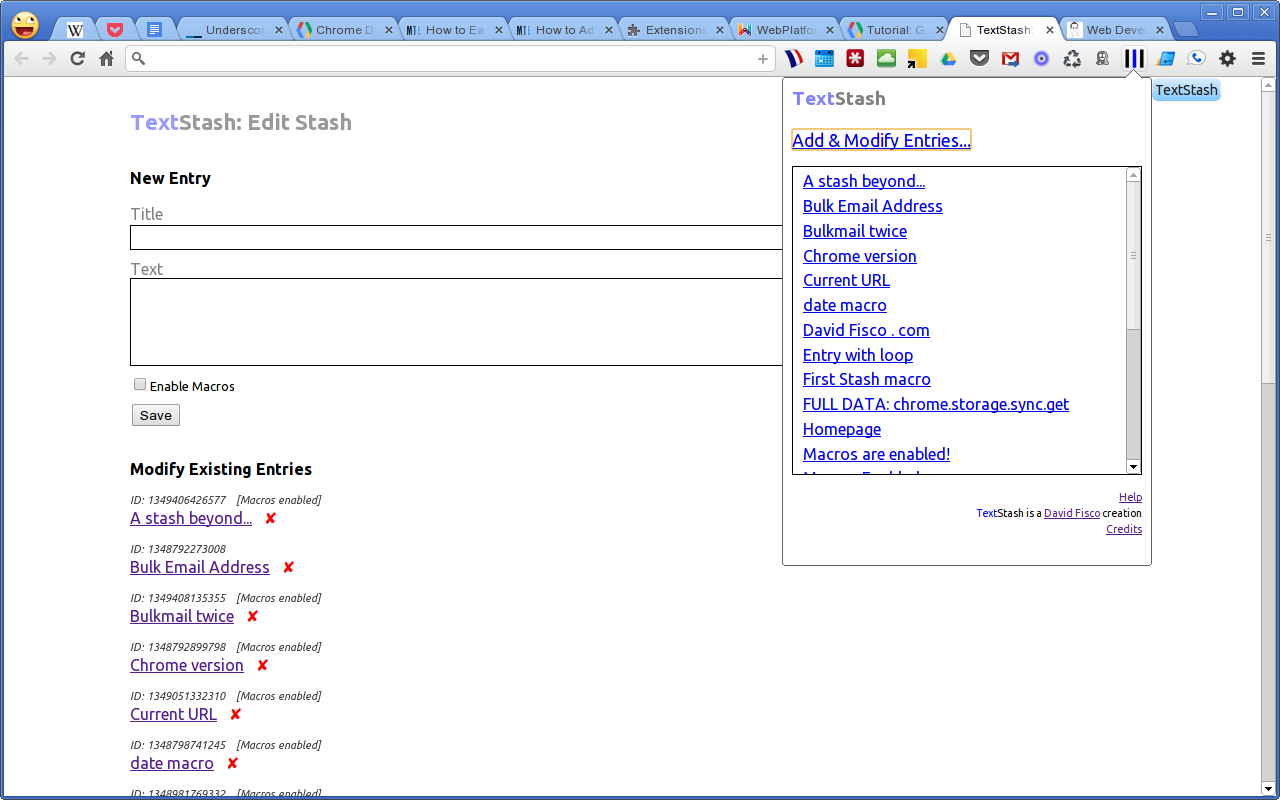Switch to the Wikipedia pinned tab
1280x800 pixels.
pos(75,30)
